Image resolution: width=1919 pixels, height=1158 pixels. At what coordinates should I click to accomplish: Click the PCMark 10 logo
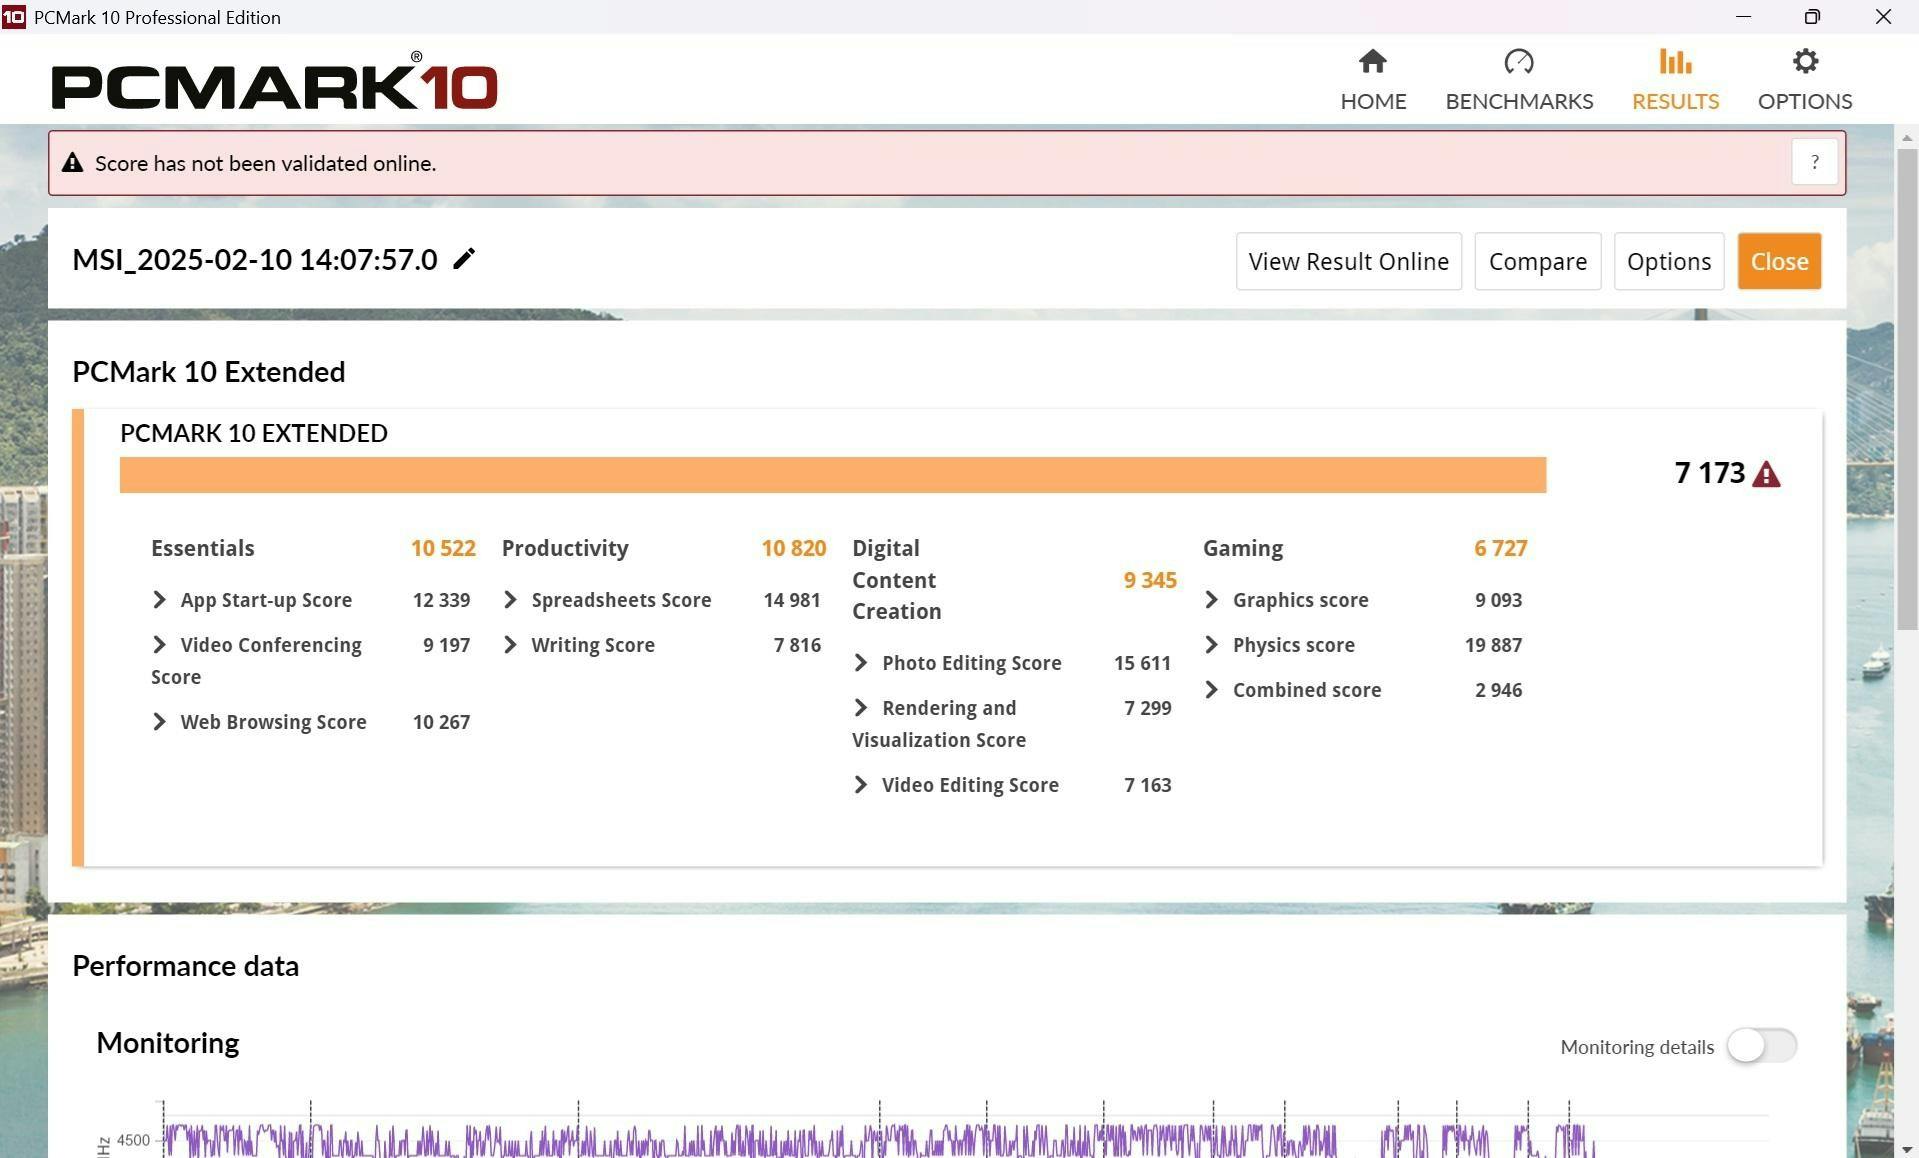274,82
